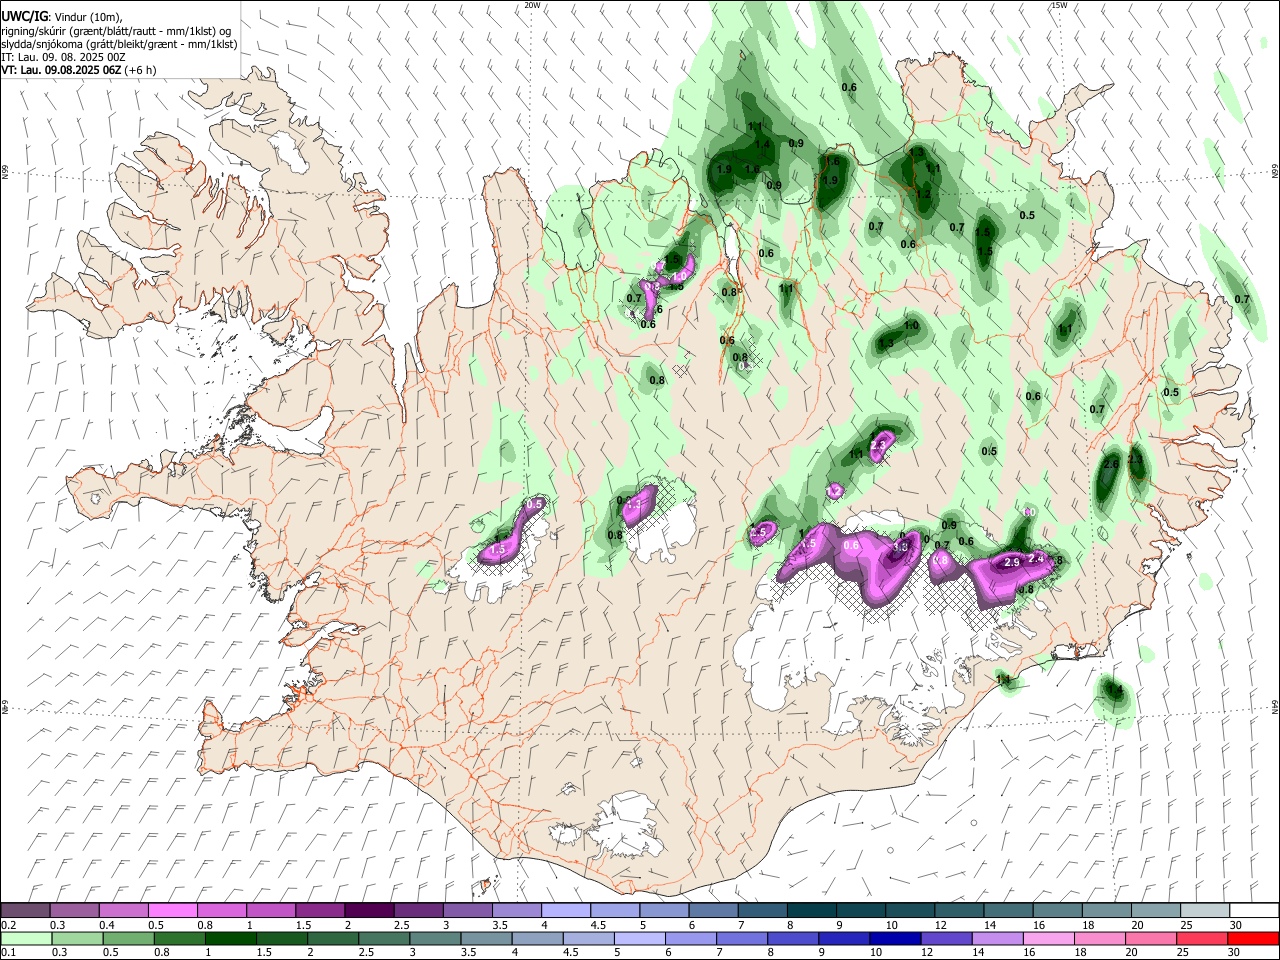Click the '2.6' precipitation value on map
The height and width of the screenshot is (960, 1280).
pyautogui.click(x=1110, y=465)
